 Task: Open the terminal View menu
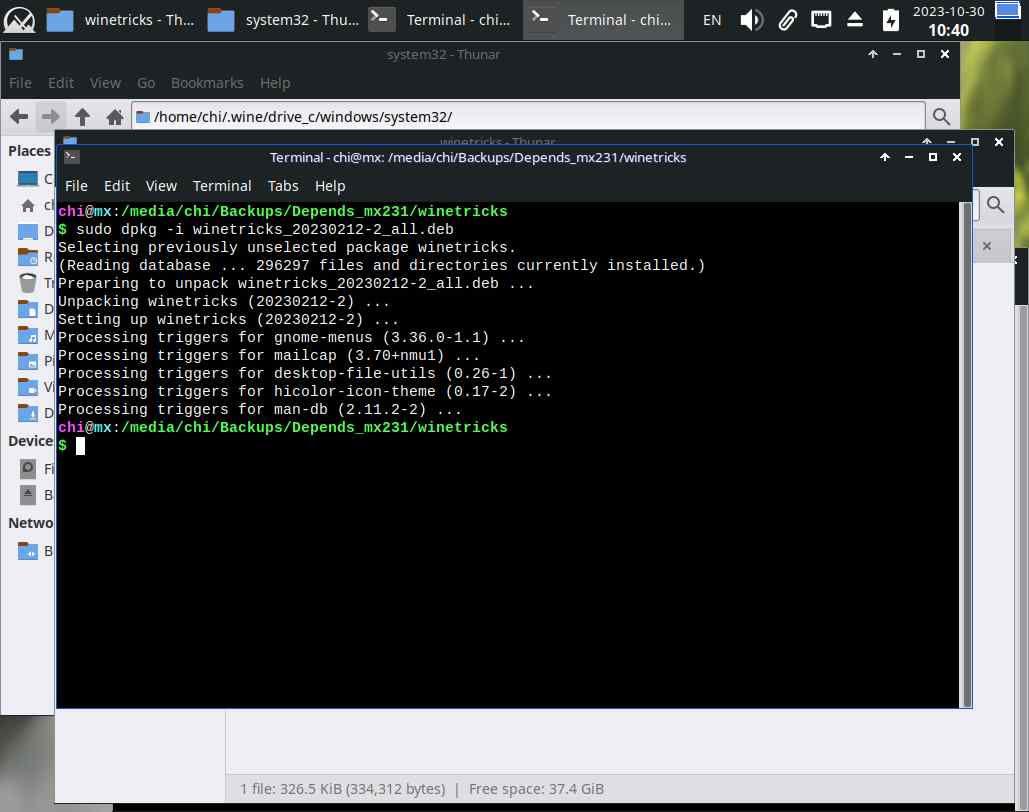pos(161,186)
